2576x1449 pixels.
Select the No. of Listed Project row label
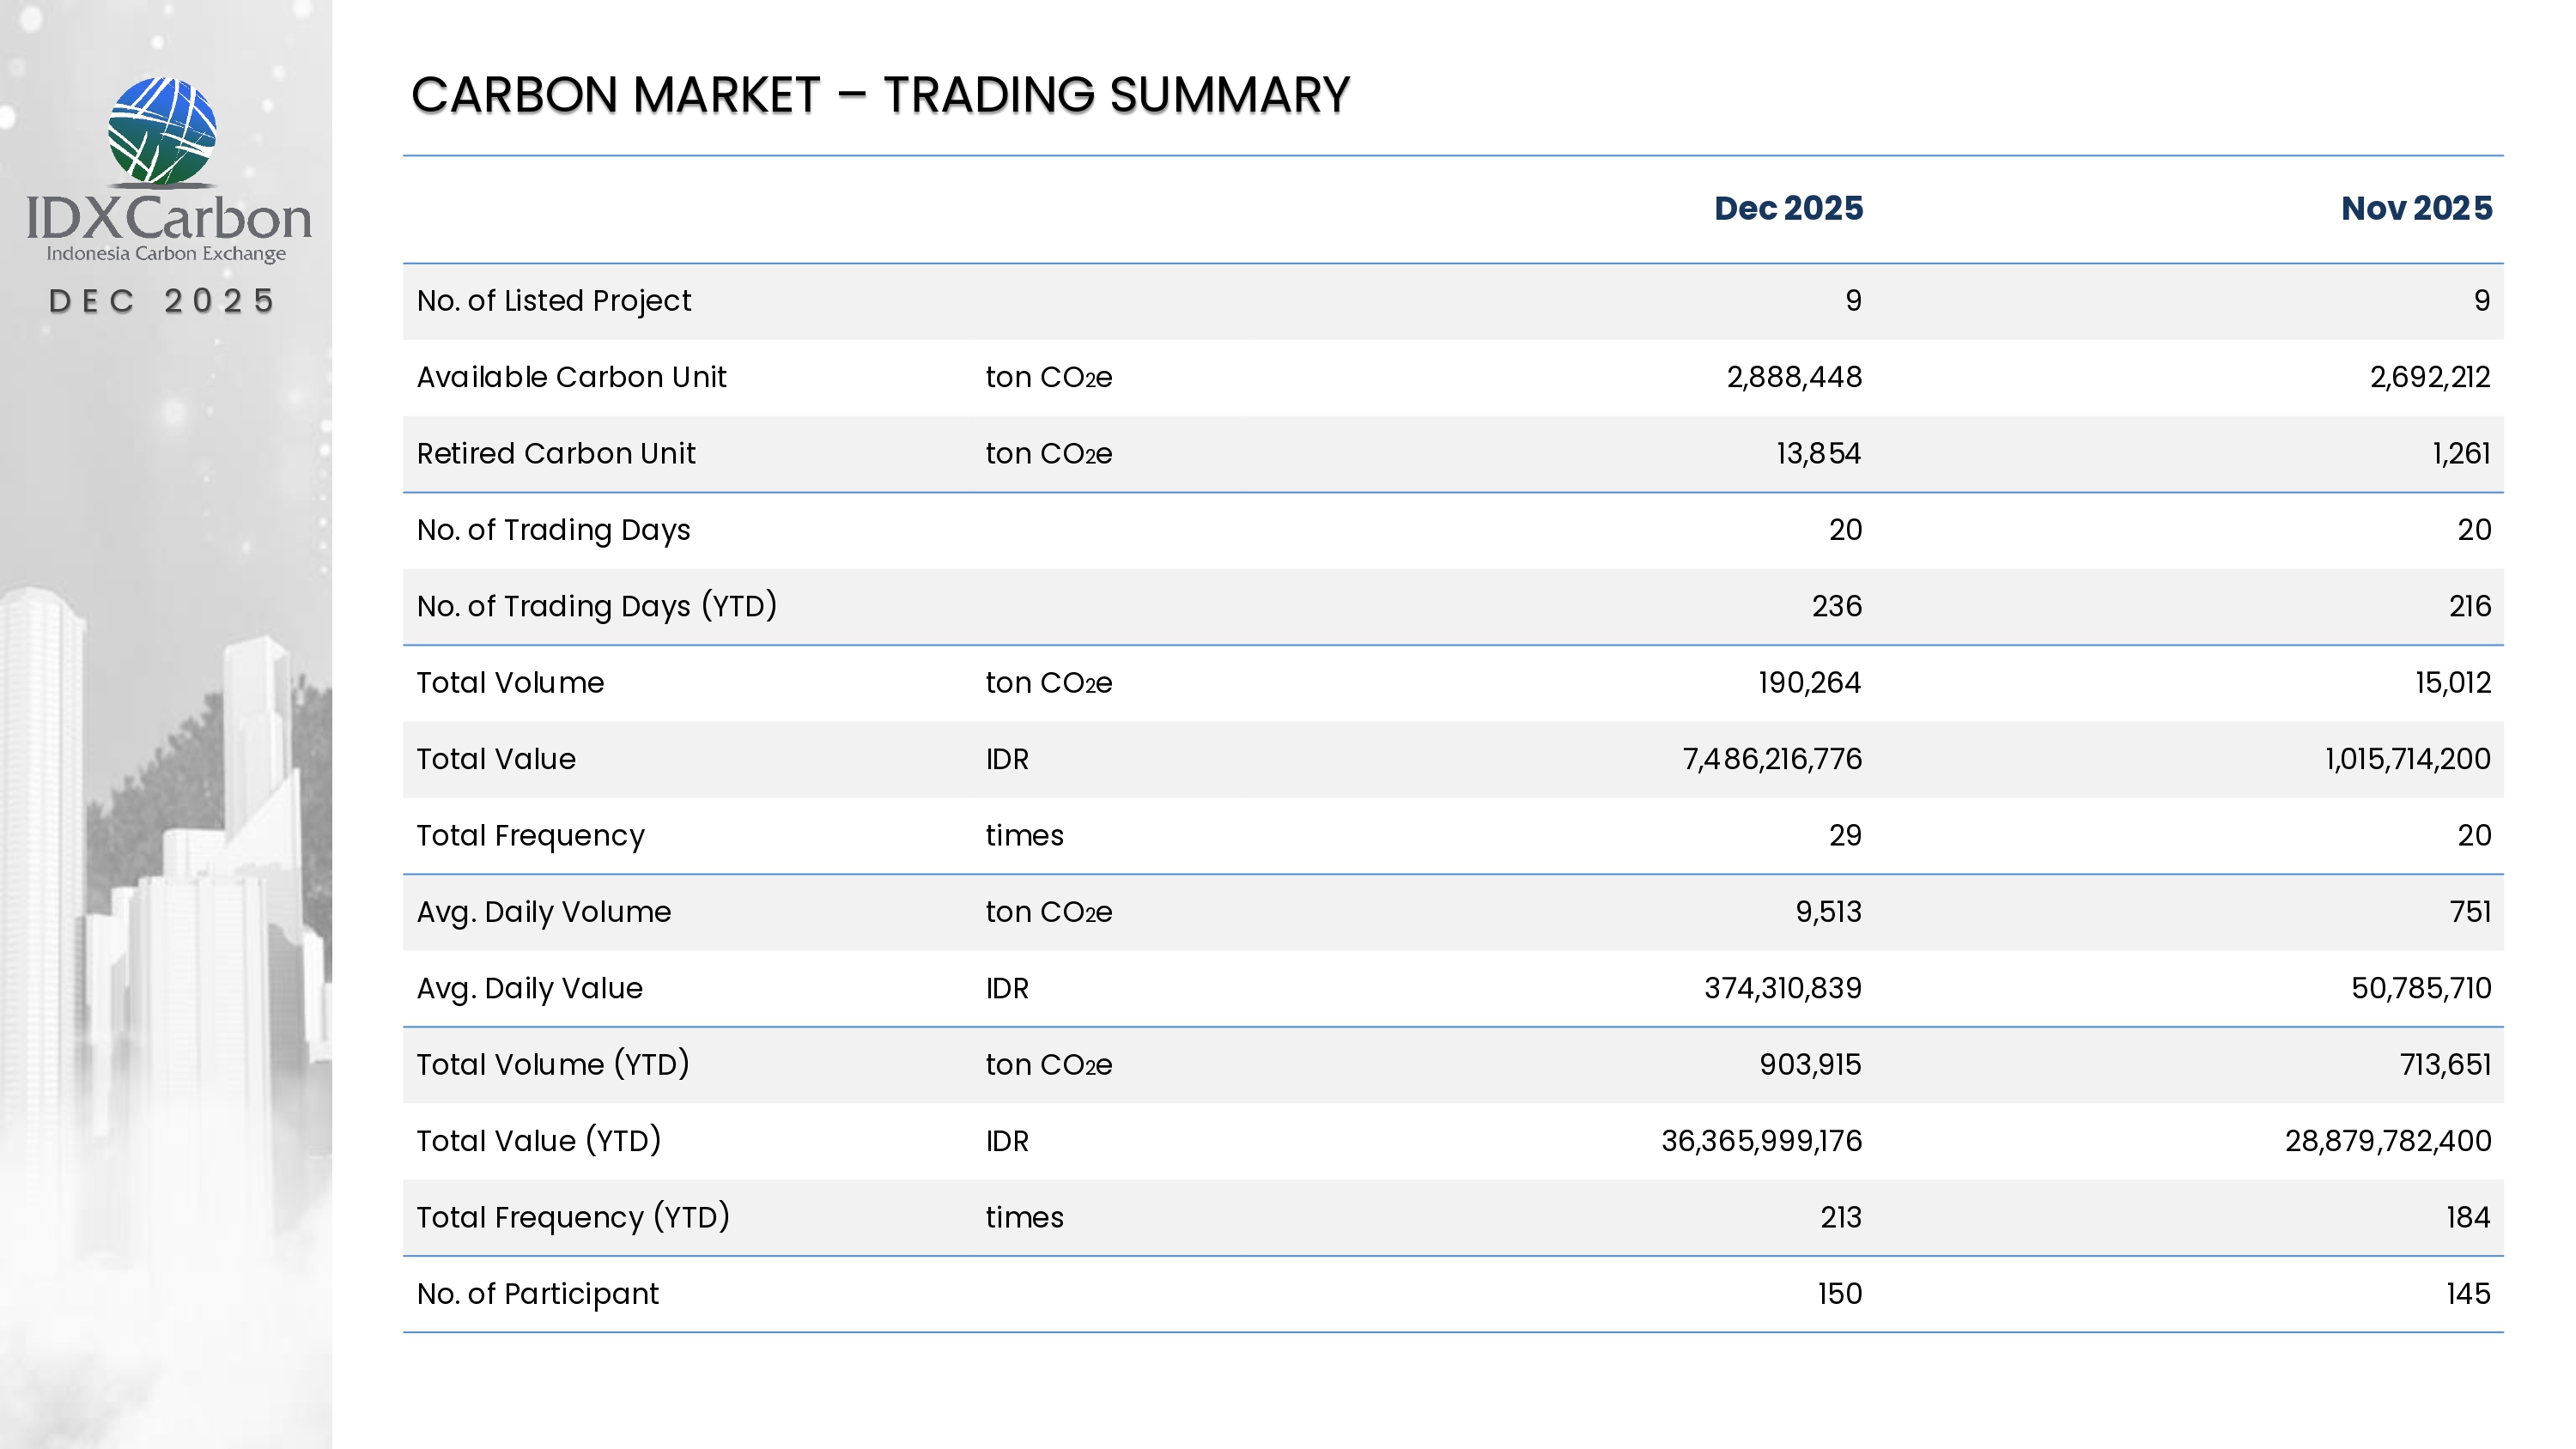point(554,301)
